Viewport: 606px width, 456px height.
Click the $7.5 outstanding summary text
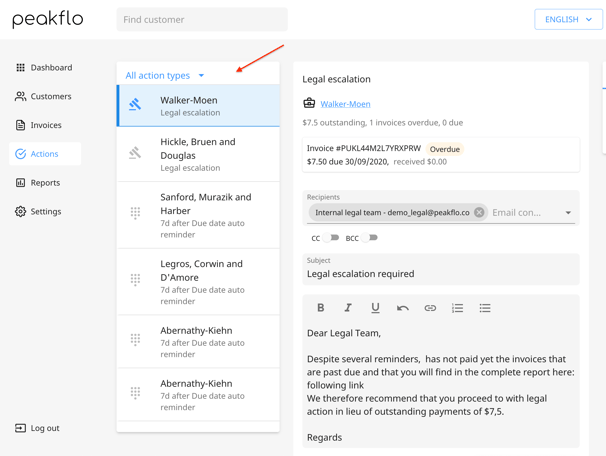[383, 123]
